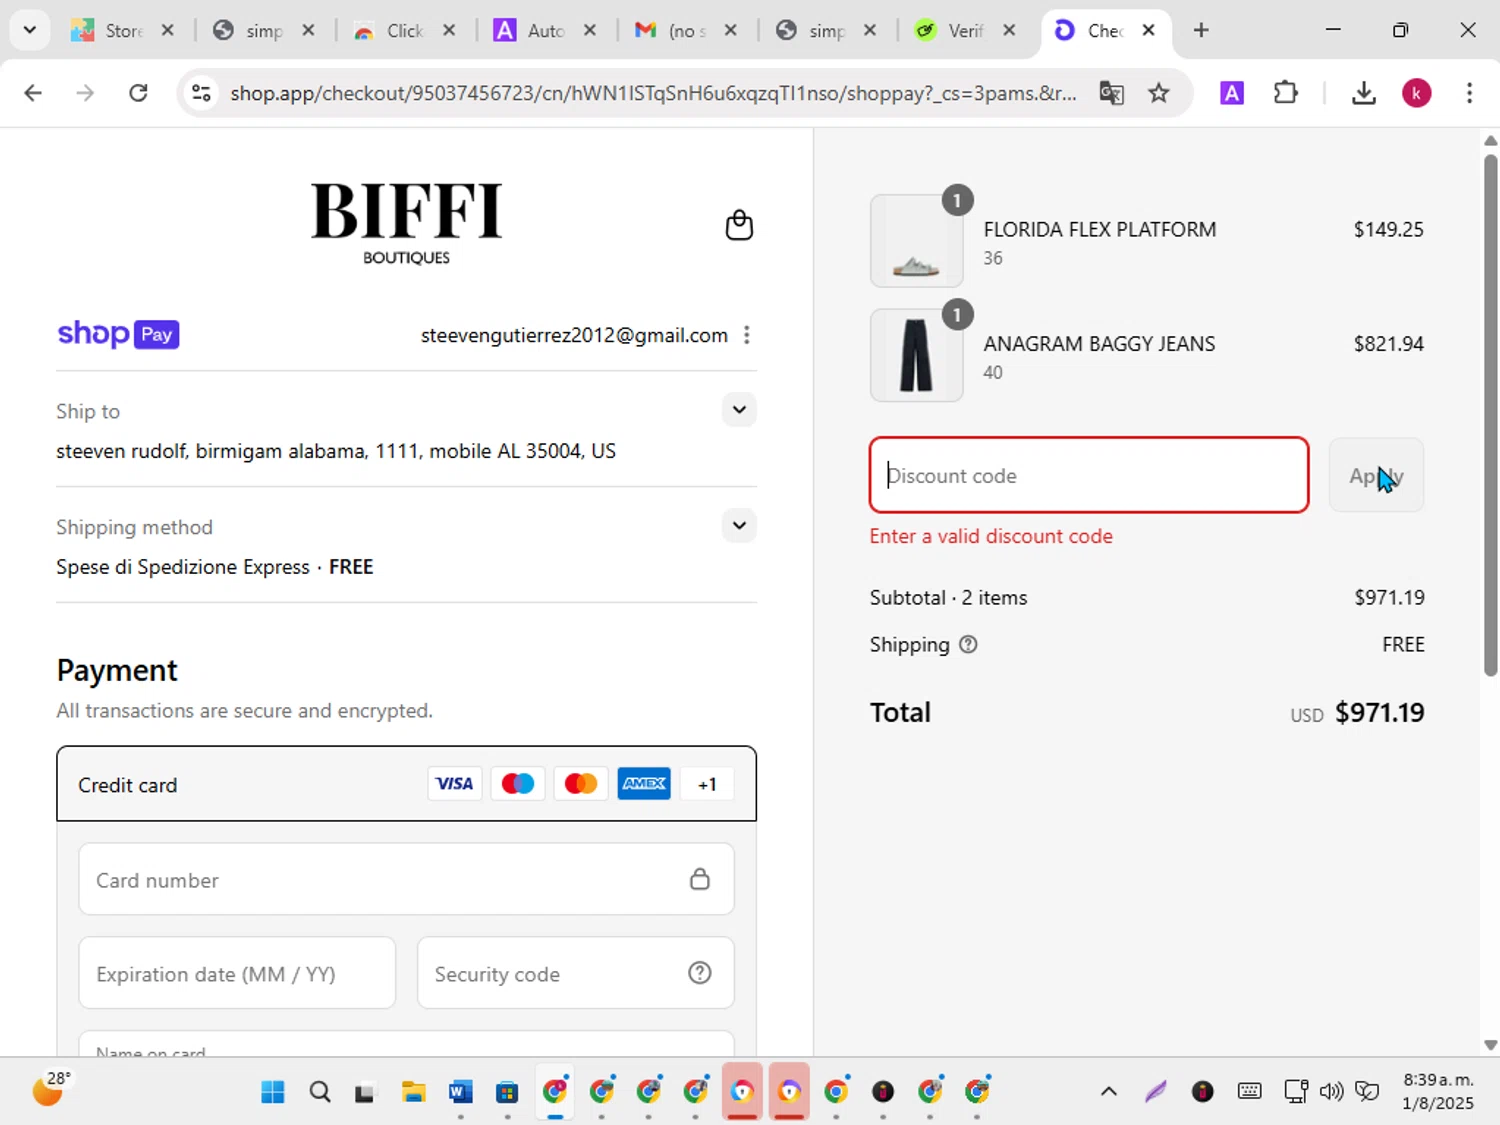
Task: Close the Store tab
Action: (x=168, y=30)
